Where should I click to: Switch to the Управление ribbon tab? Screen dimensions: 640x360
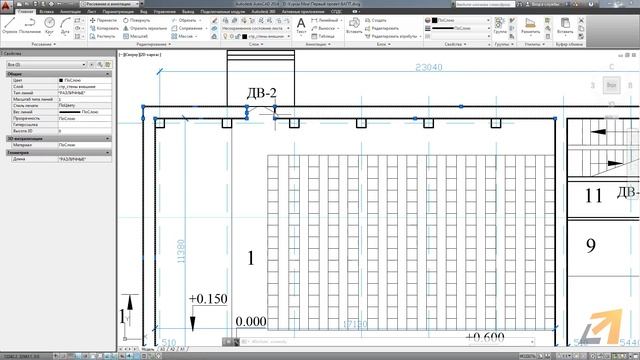[x=164, y=11]
